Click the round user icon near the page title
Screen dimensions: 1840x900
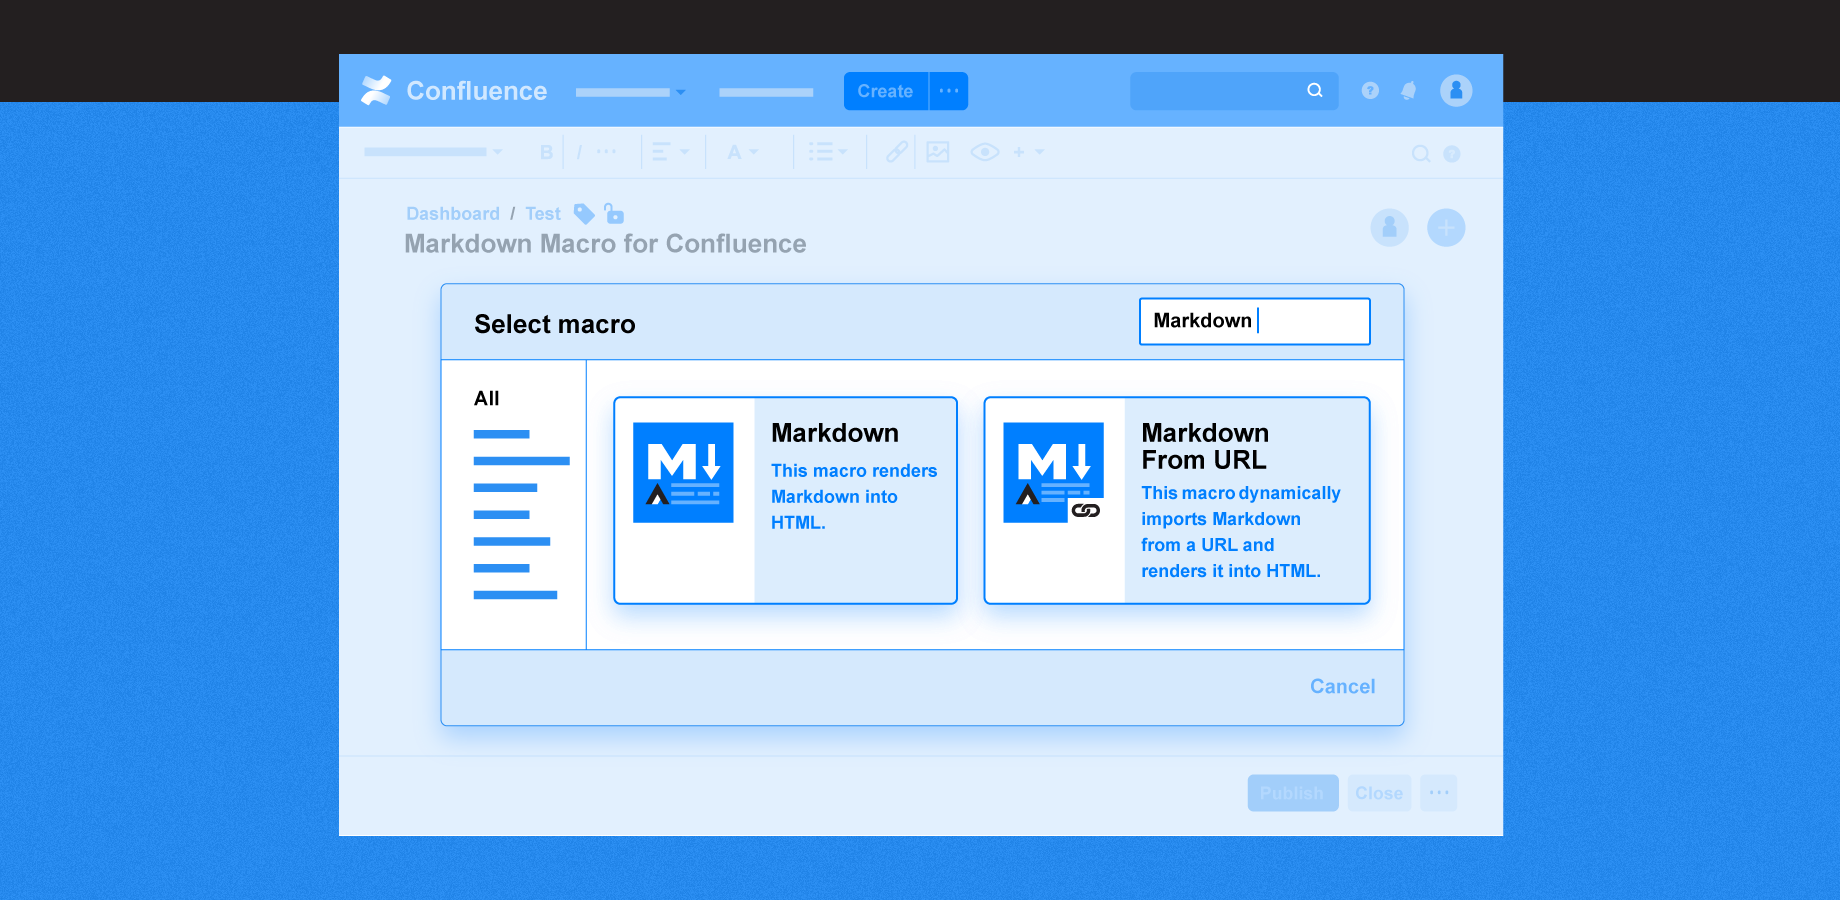pos(1389,228)
